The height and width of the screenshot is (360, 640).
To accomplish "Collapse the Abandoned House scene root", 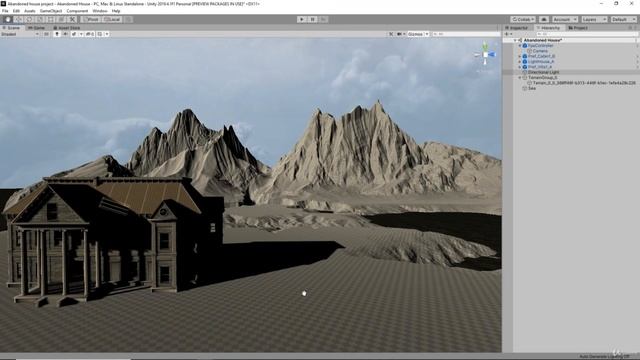I will [x=515, y=40].
